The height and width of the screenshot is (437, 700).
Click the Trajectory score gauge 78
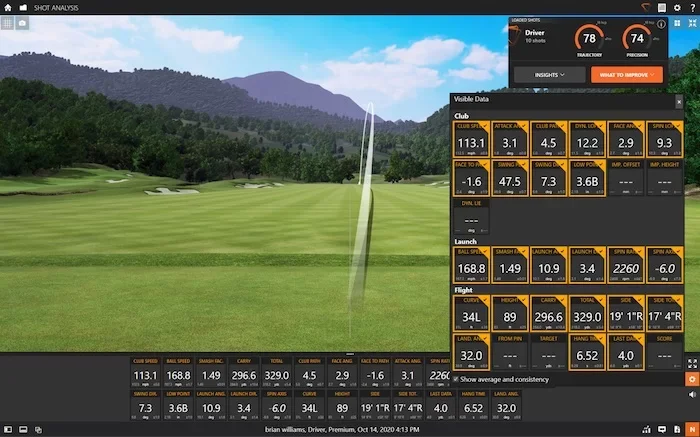589,39
